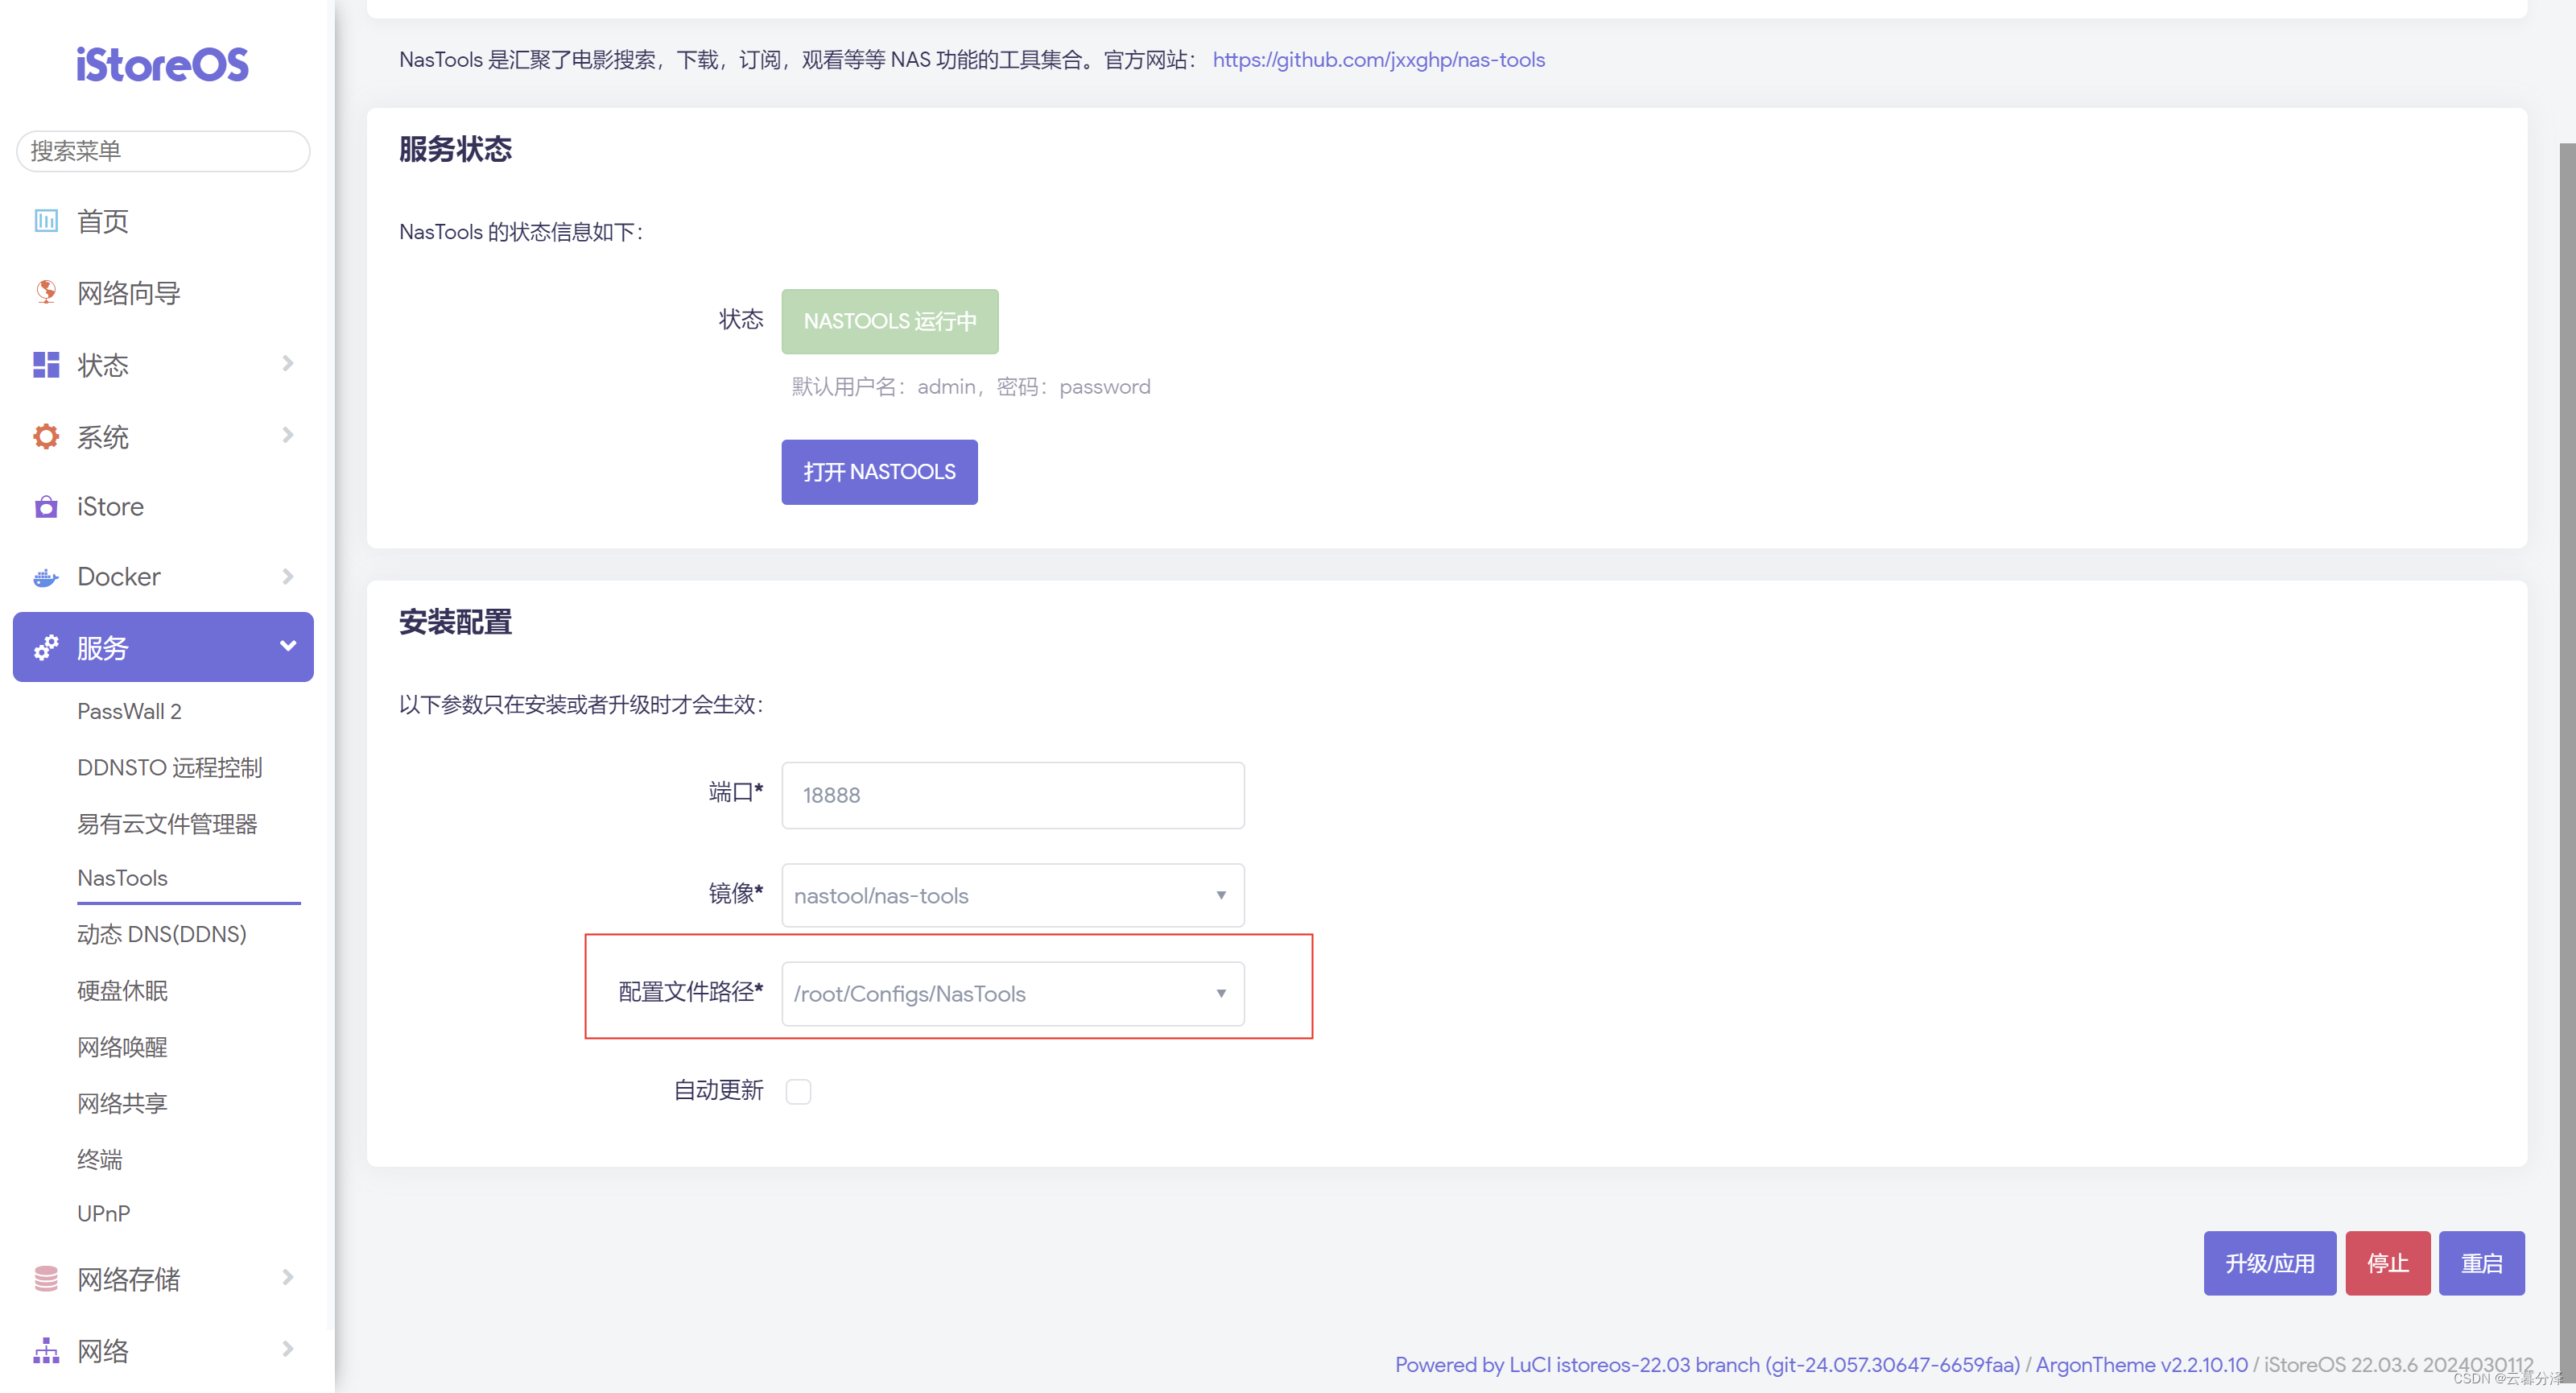Expand the Docker submenu arrow
The height and width of the screenshot is (1393, 2576).
click(x=288, y=577)
